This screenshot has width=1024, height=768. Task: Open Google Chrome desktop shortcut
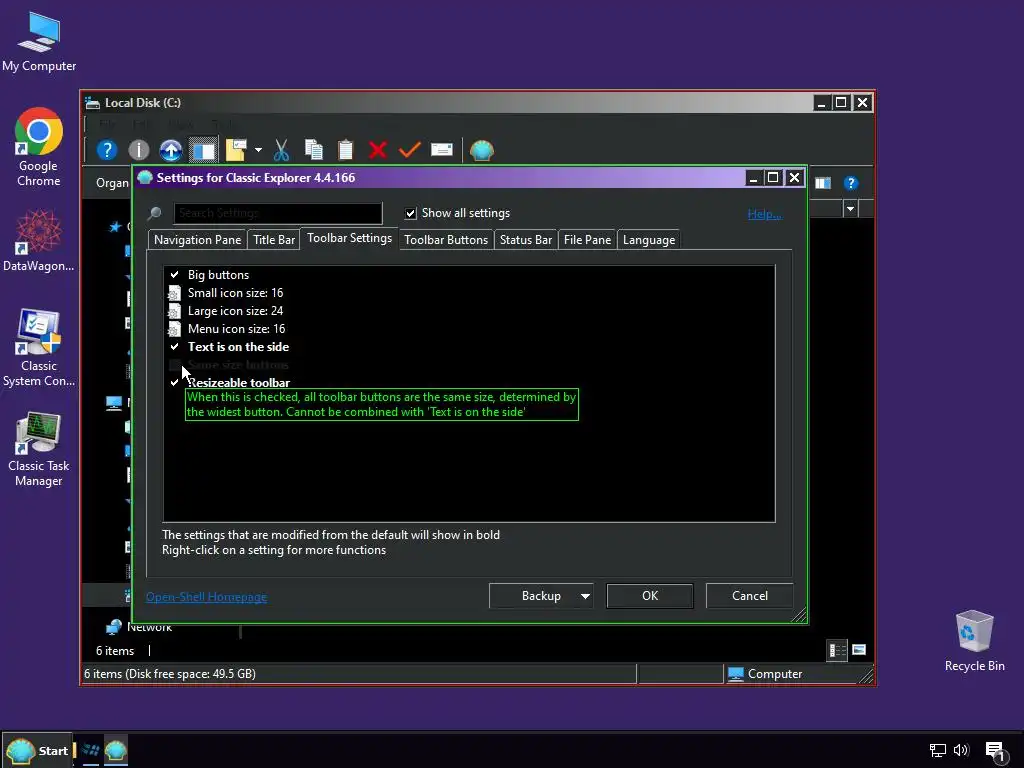tap(39, 148)
